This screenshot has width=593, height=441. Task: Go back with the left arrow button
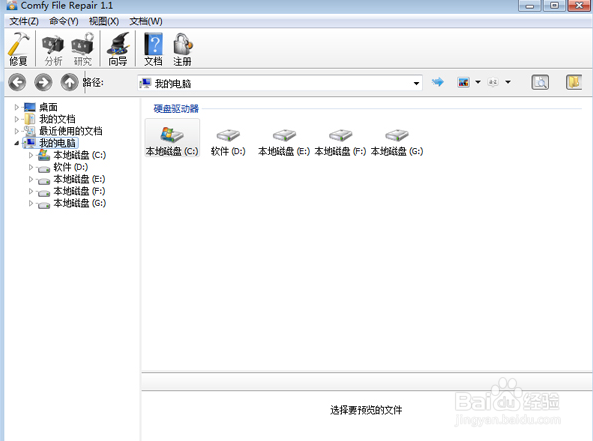17,82
